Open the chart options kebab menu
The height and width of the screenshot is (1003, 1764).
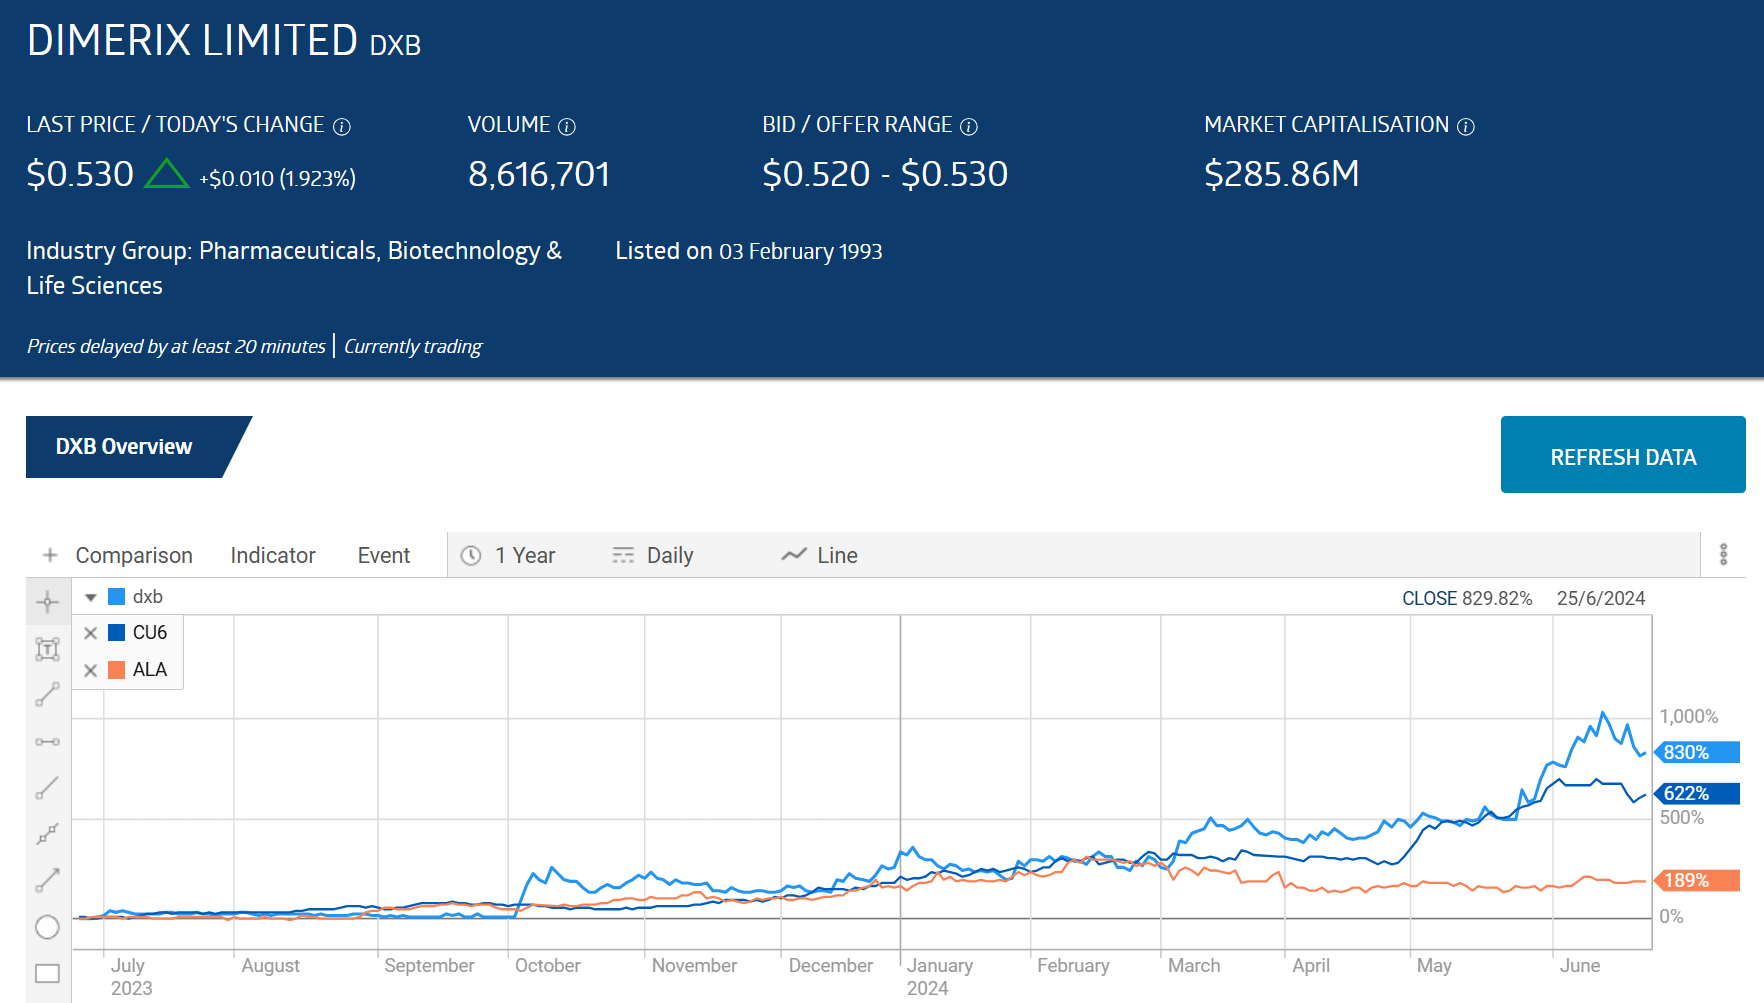[x=1723, y=555]
